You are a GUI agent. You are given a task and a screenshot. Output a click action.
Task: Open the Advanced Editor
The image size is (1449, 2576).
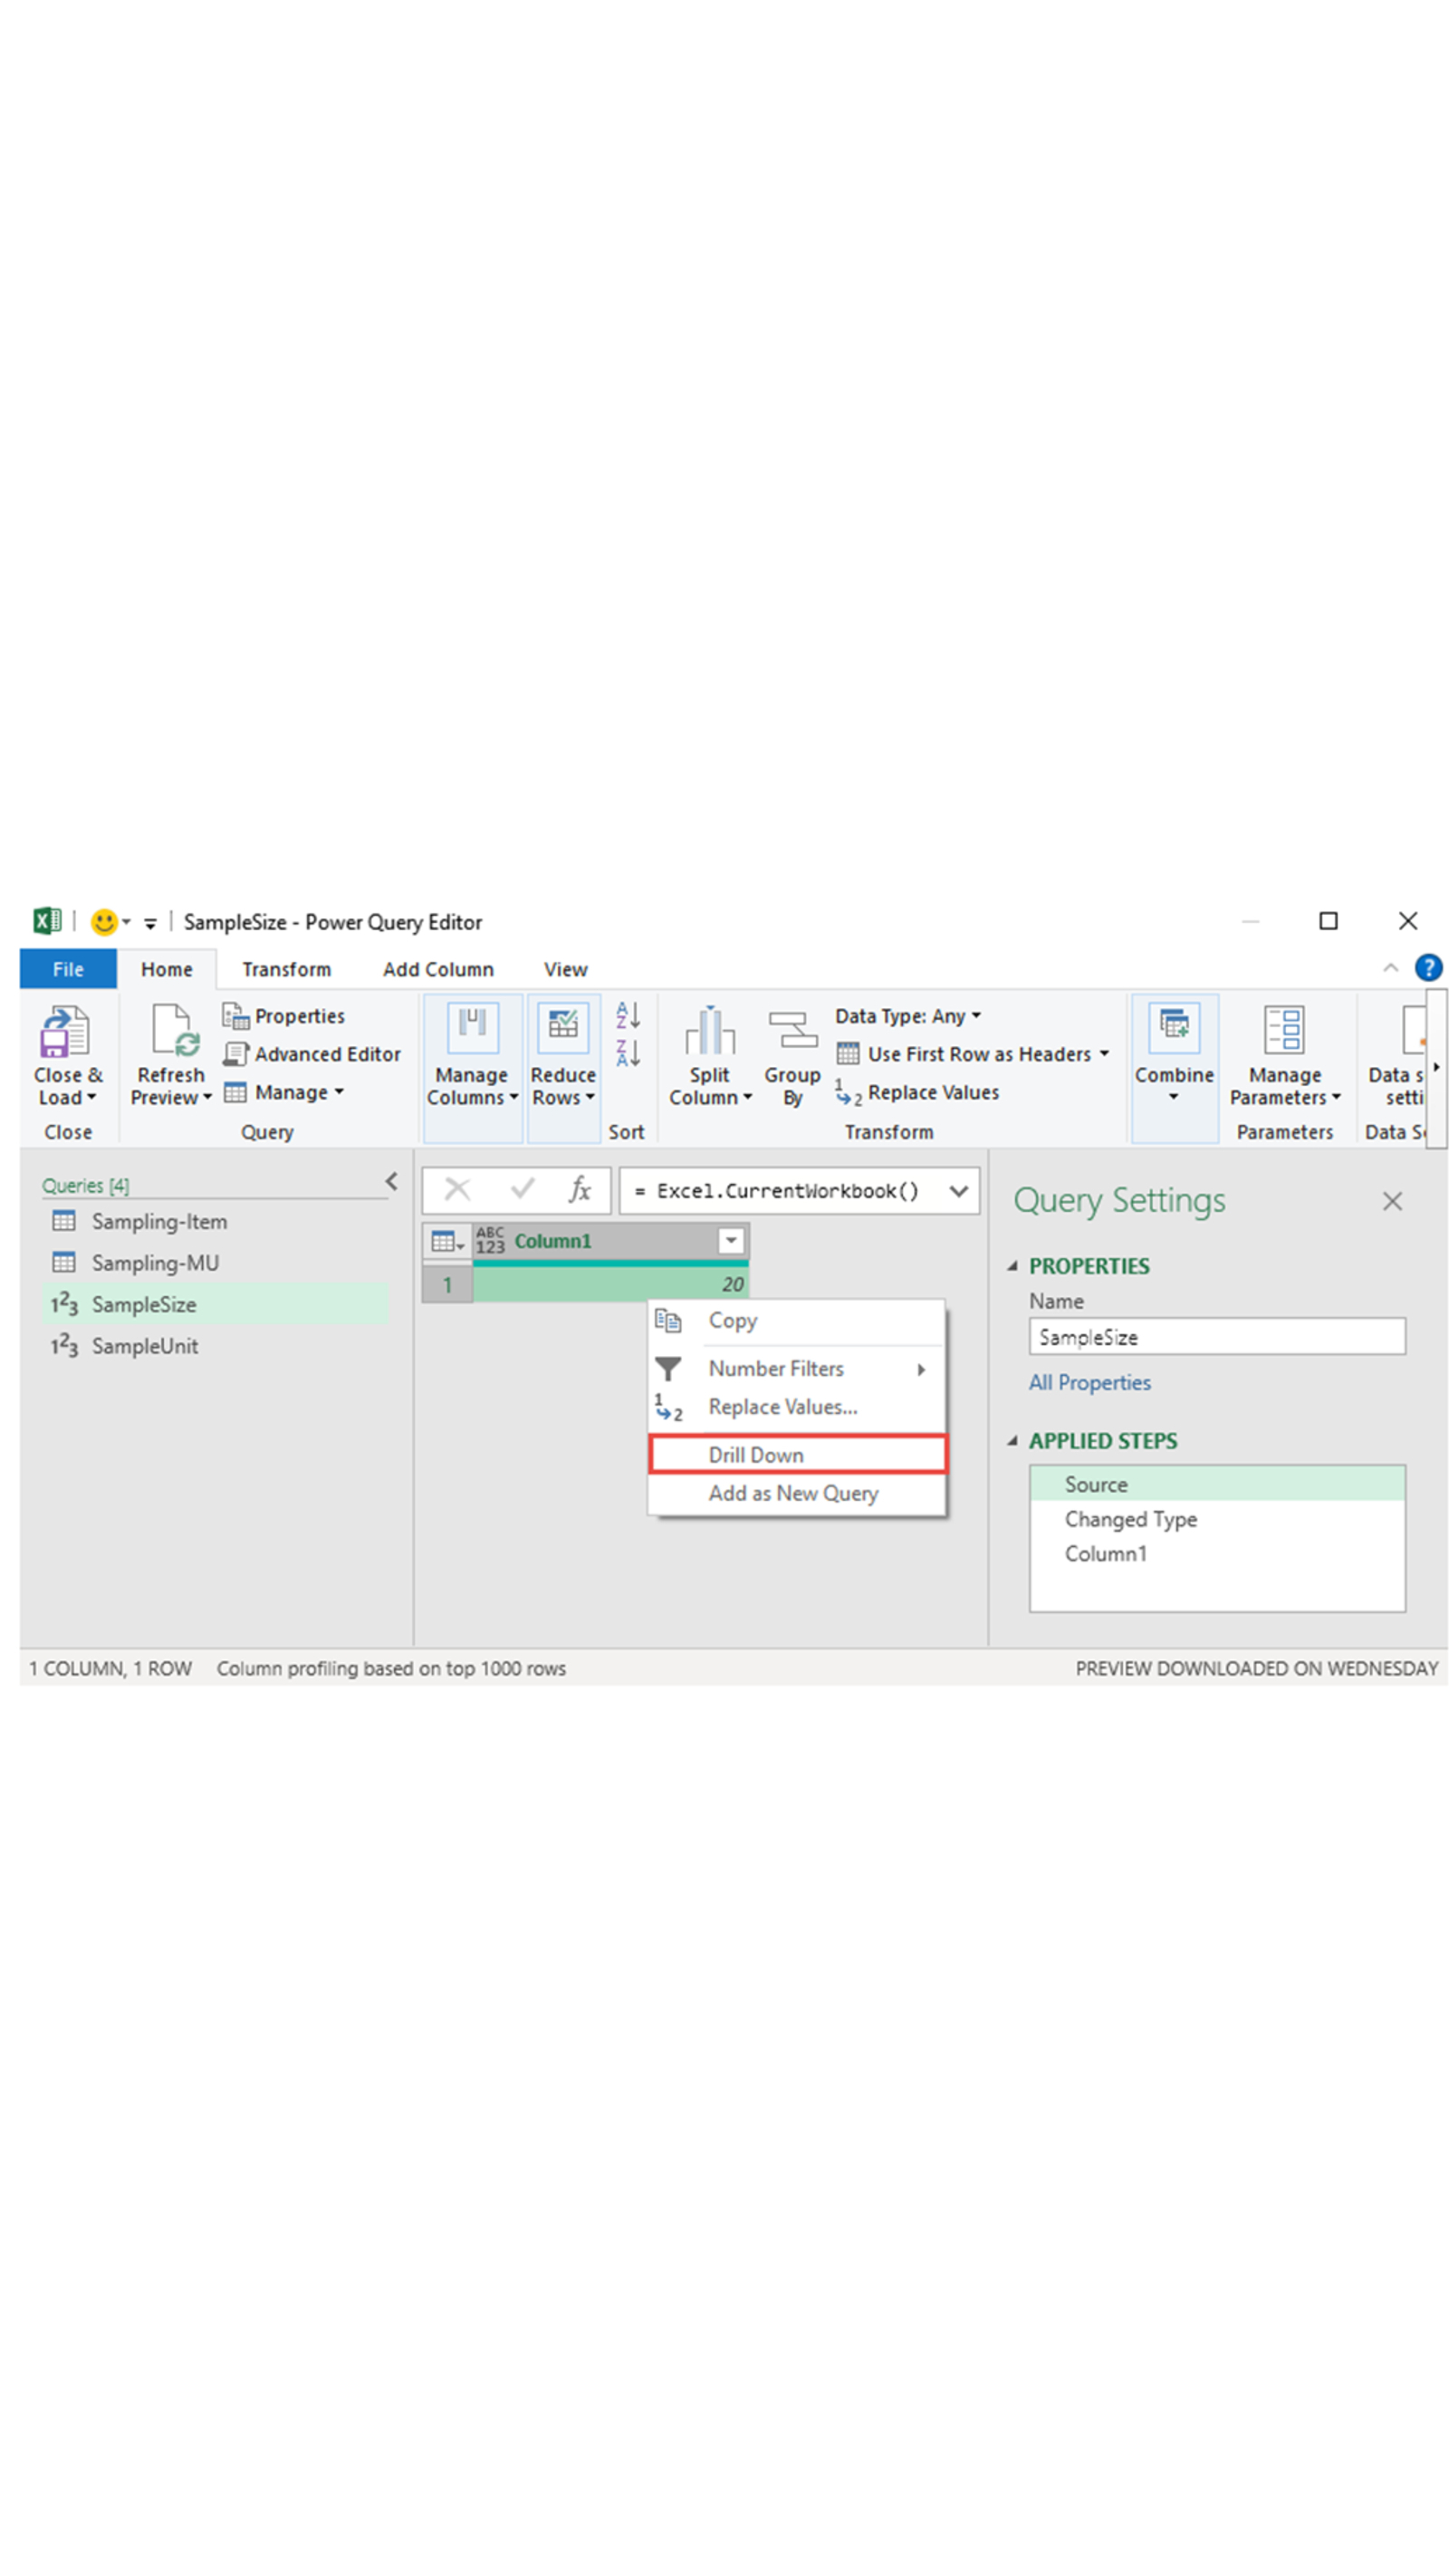312,1054
